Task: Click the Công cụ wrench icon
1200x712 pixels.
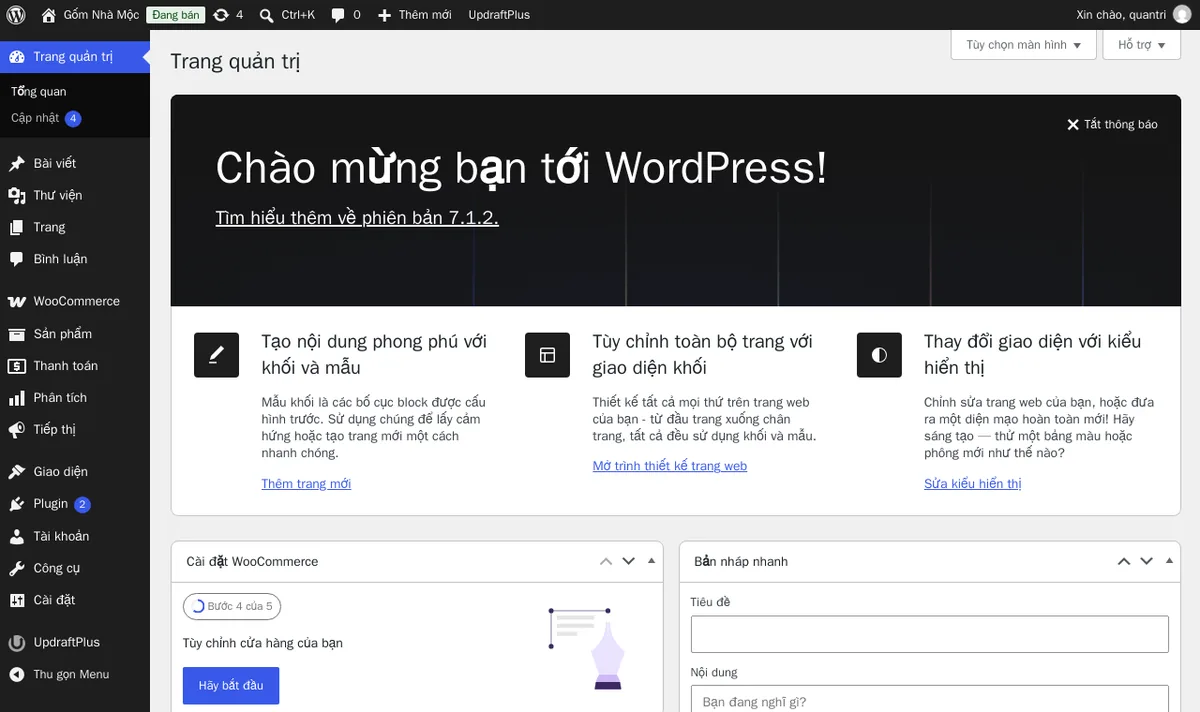Action: pos(17,568)
